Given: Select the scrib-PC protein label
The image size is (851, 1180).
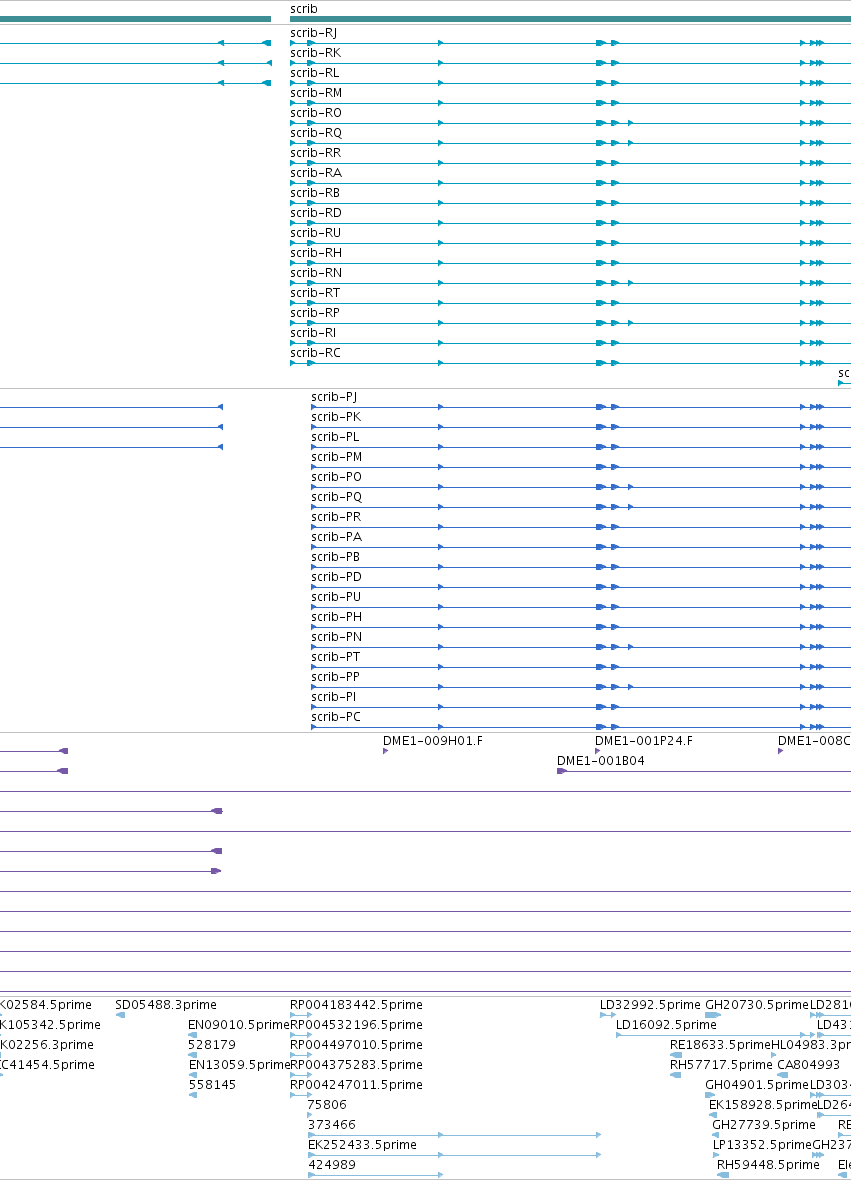Looking at the screenshot, I should [336, 717].
